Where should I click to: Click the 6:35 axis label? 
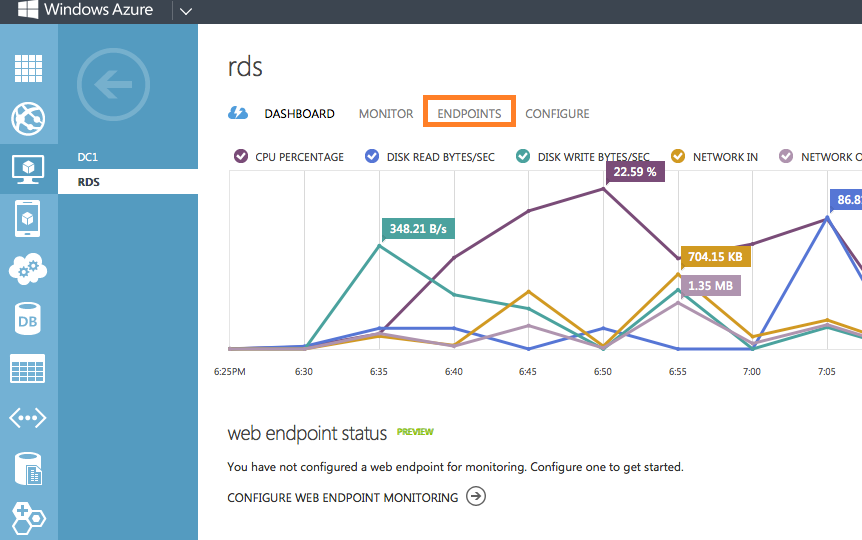379,372
